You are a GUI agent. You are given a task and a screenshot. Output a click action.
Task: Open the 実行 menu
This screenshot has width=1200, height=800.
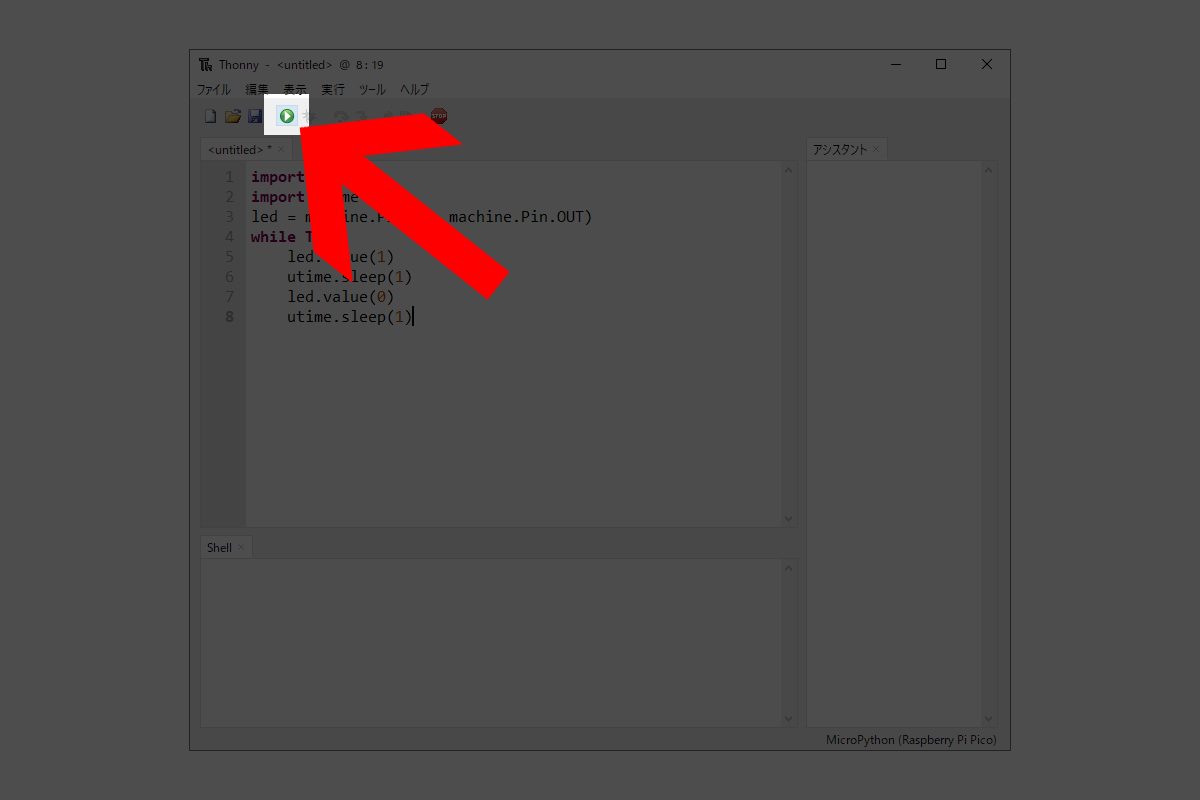[333, 89]
